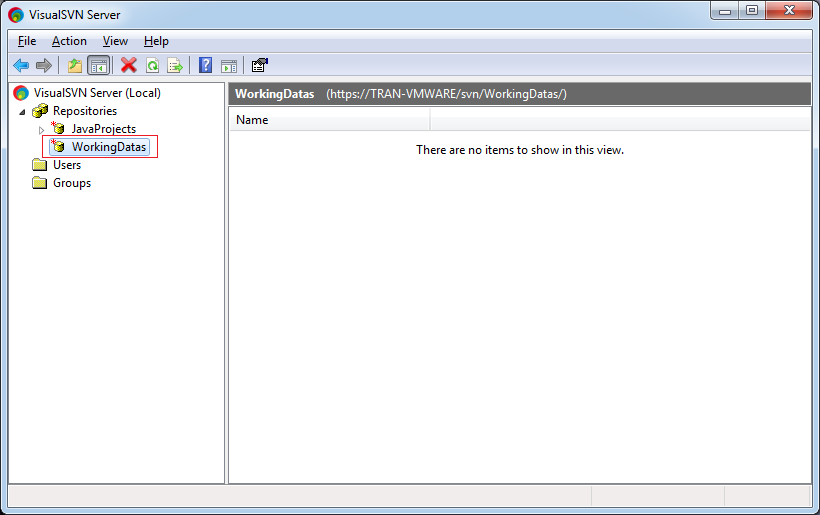Select the Repositories tree node
The height and width of the screenshot is (515, 820).
(85, 111)
